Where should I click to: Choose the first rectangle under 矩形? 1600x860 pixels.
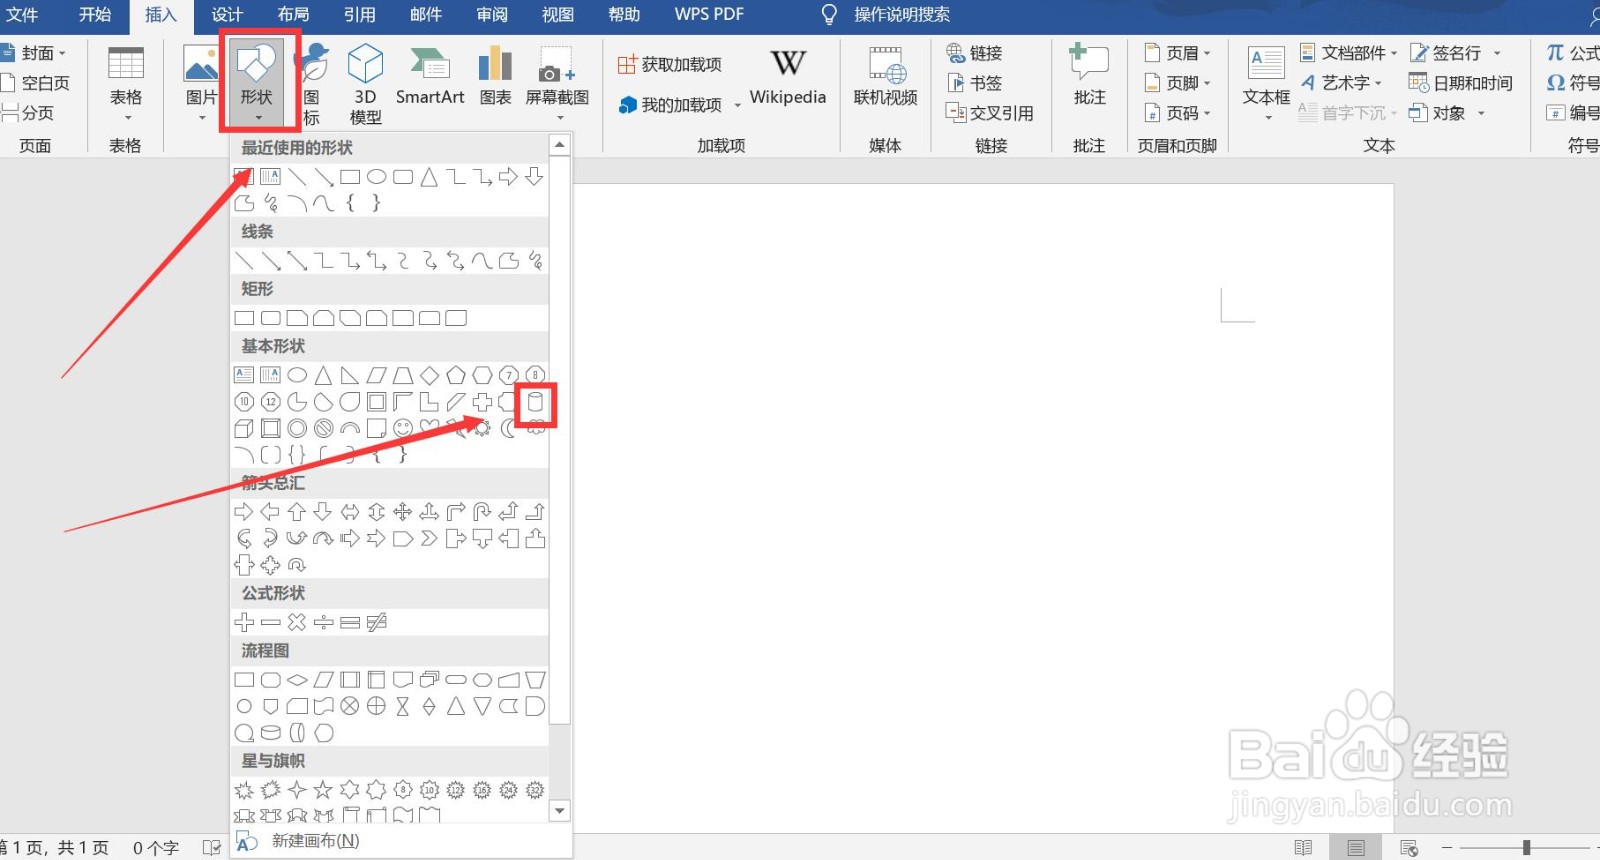point(244,318)
